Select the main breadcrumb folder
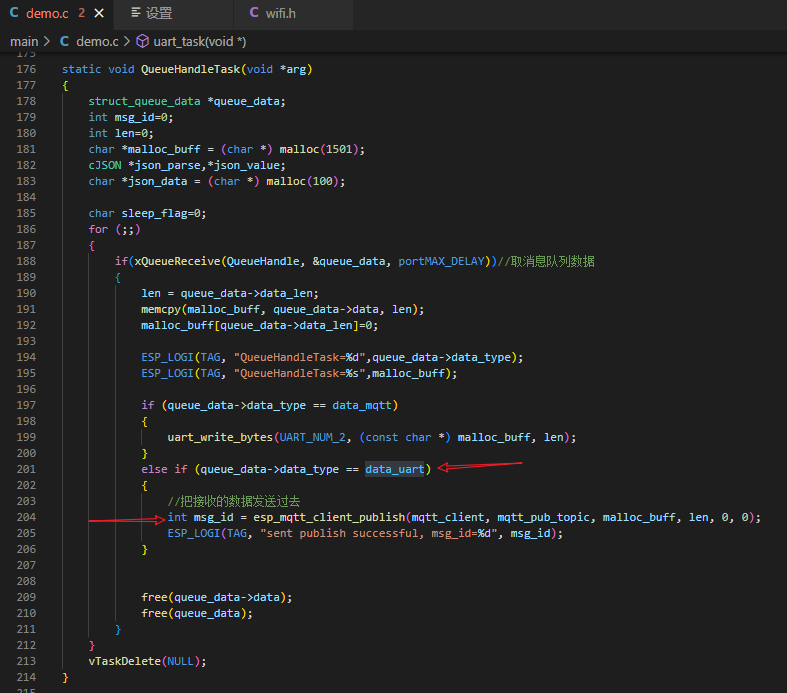This screenshot has height=693, width=787. (x=24, y=42)
